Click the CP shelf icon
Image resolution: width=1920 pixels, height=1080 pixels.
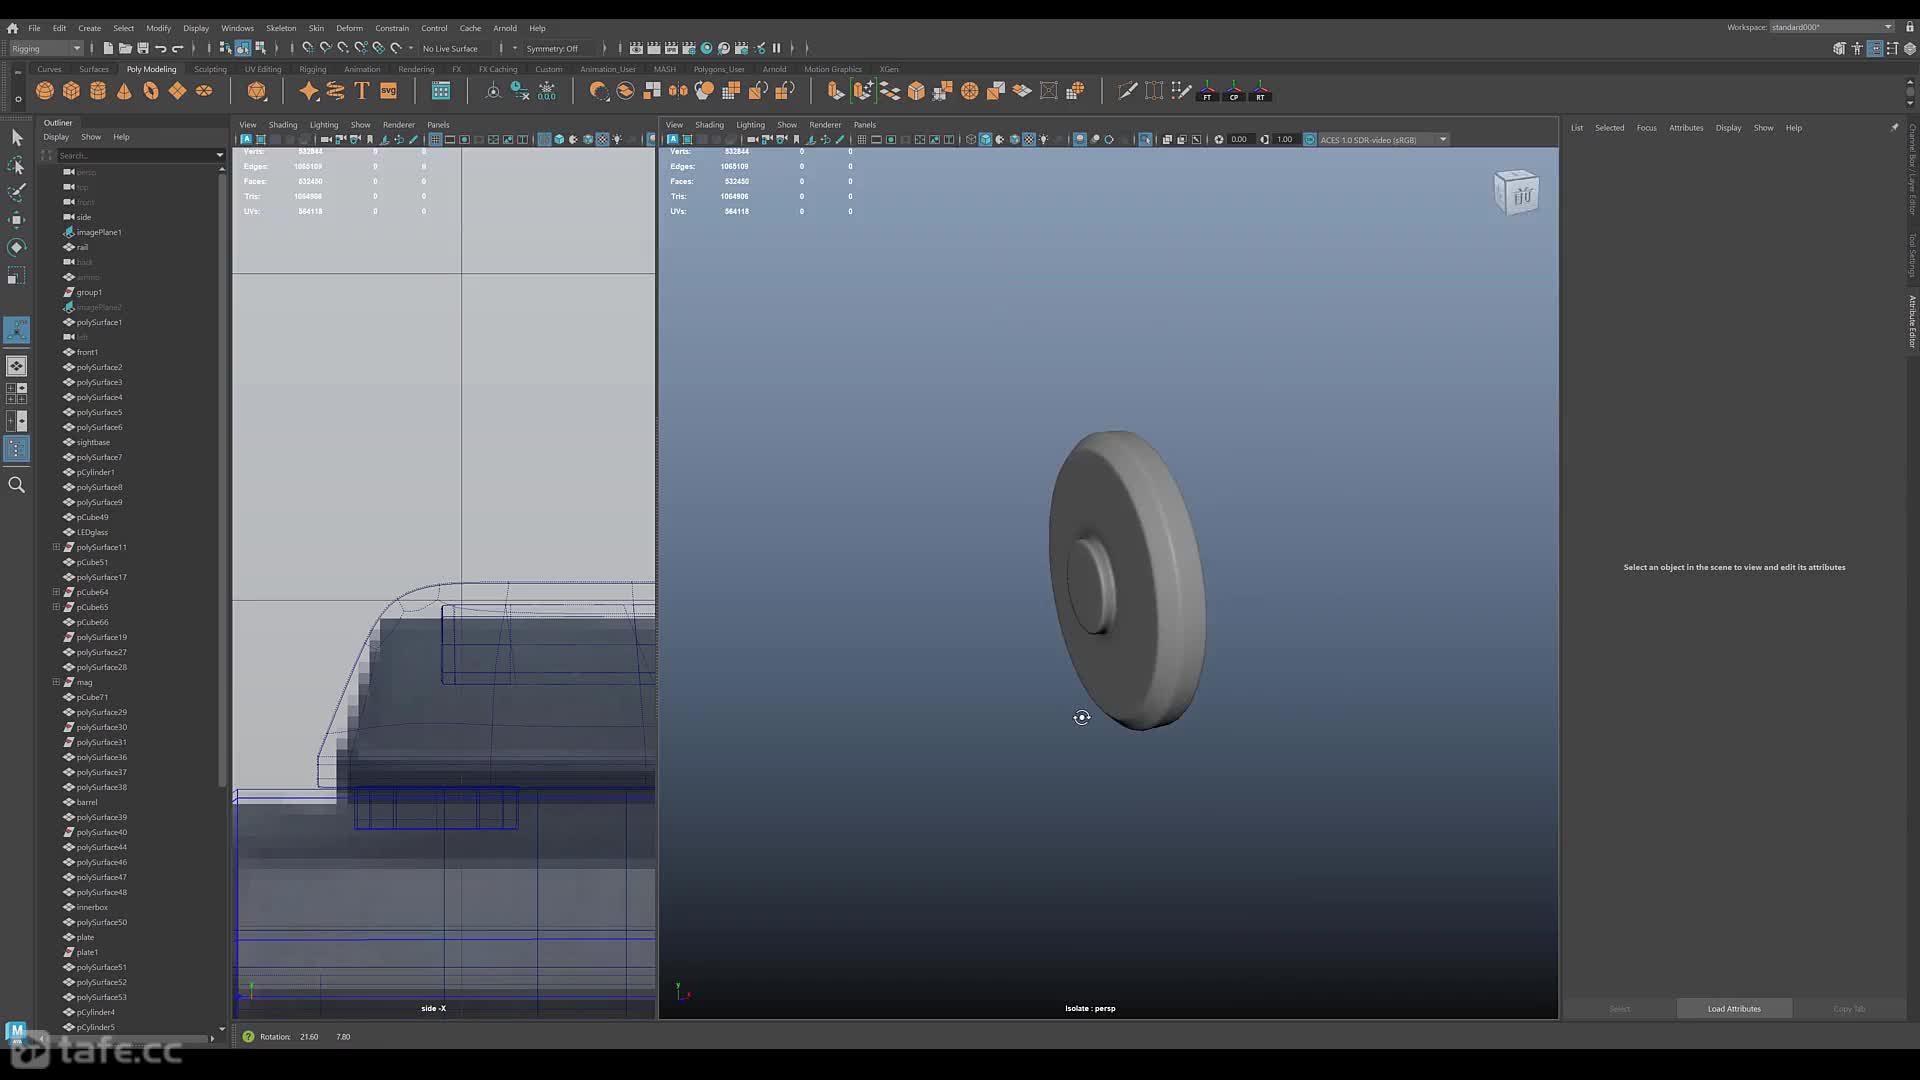(1234, 91)
